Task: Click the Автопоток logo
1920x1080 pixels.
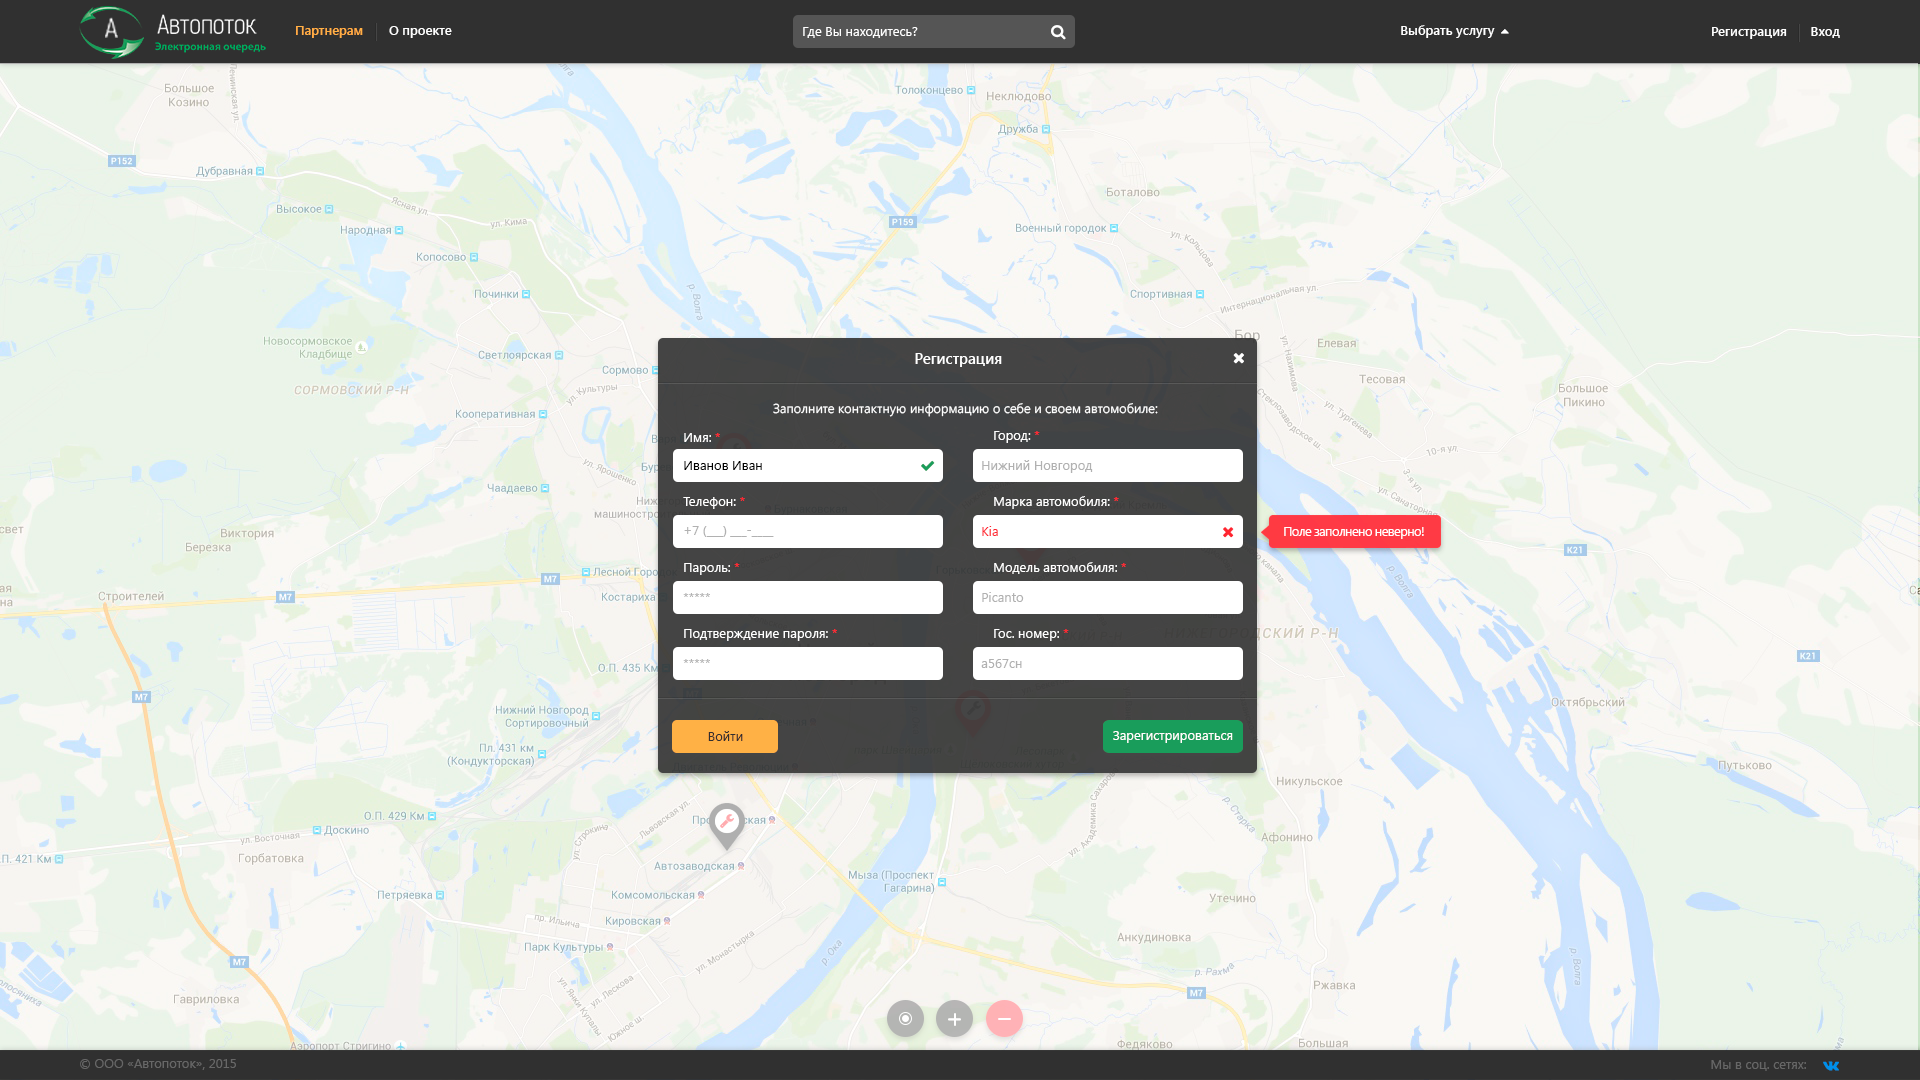Action: point(172,32)
